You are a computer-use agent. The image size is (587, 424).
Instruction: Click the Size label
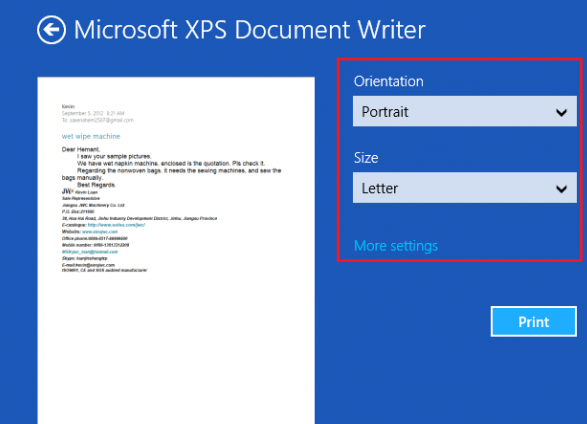[x=366, y=158]
